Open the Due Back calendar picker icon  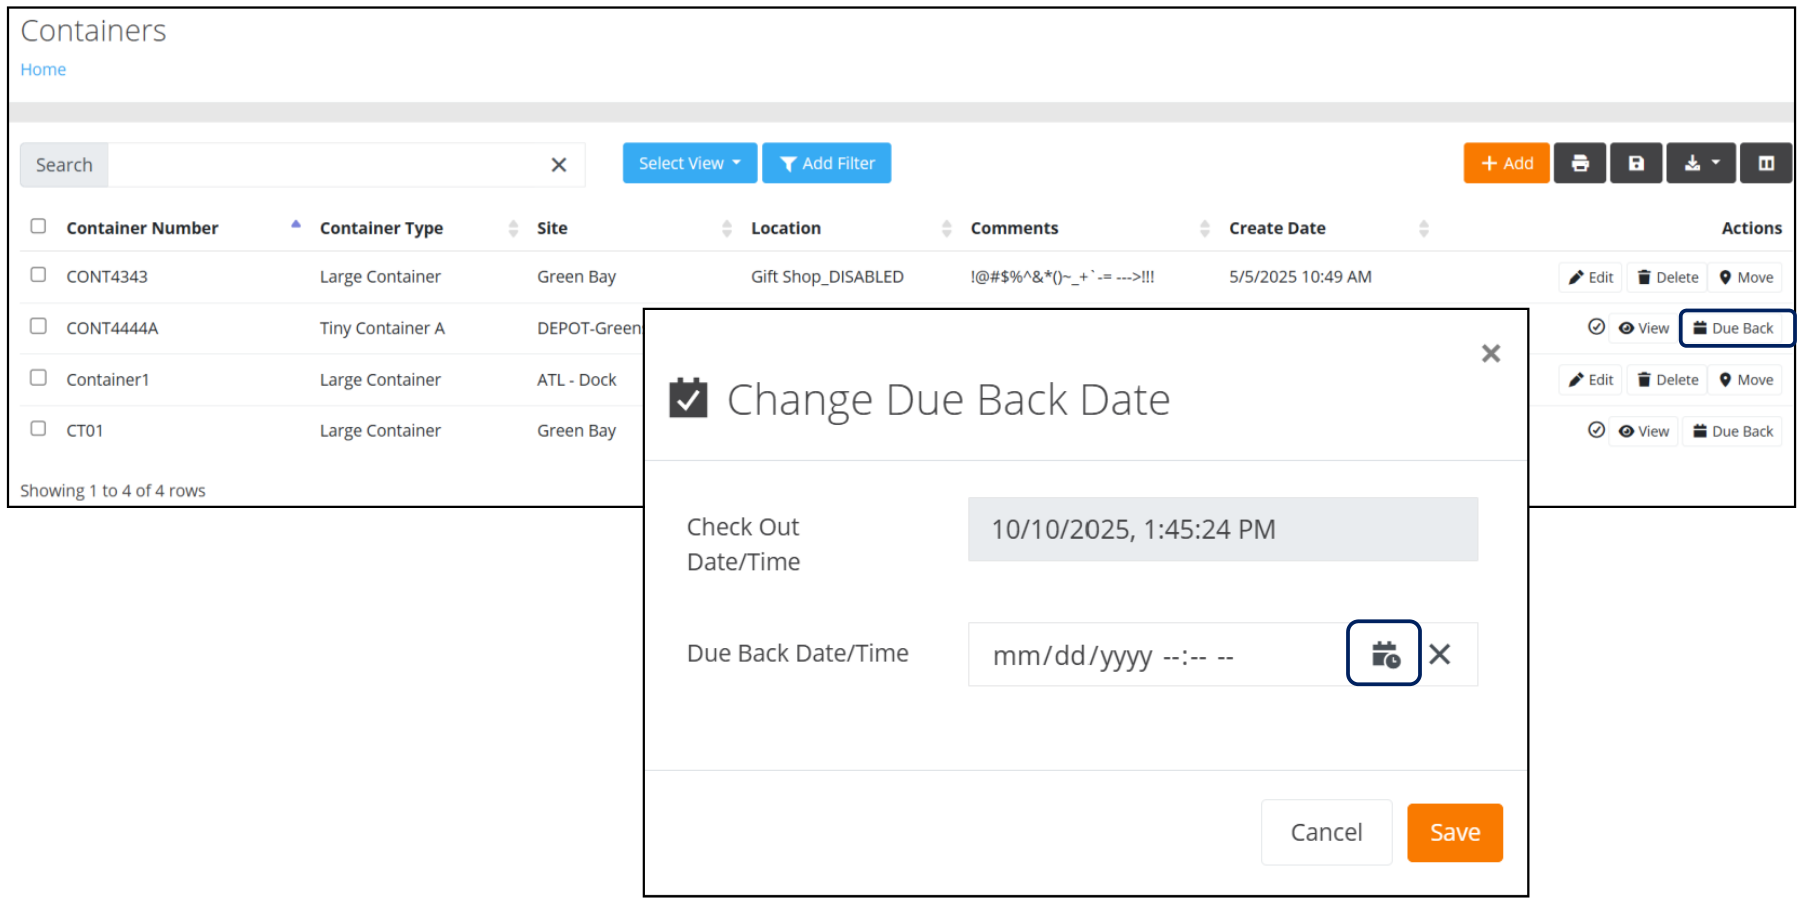(1384, 654)
